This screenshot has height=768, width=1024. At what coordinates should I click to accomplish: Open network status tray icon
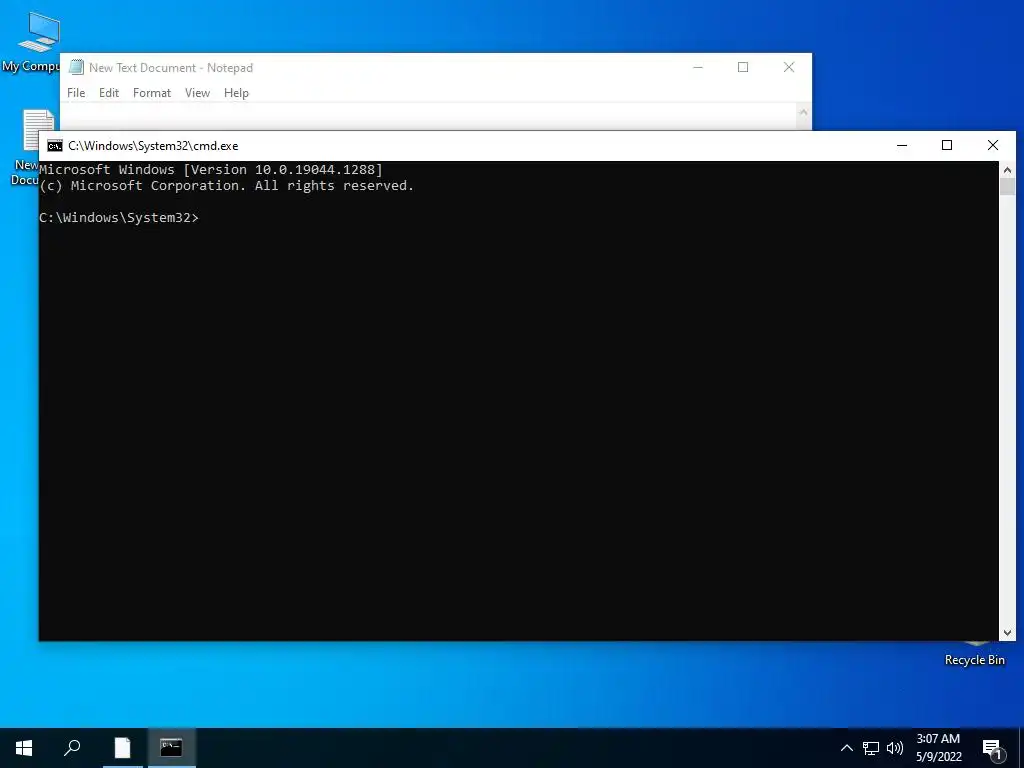(871, 748)
